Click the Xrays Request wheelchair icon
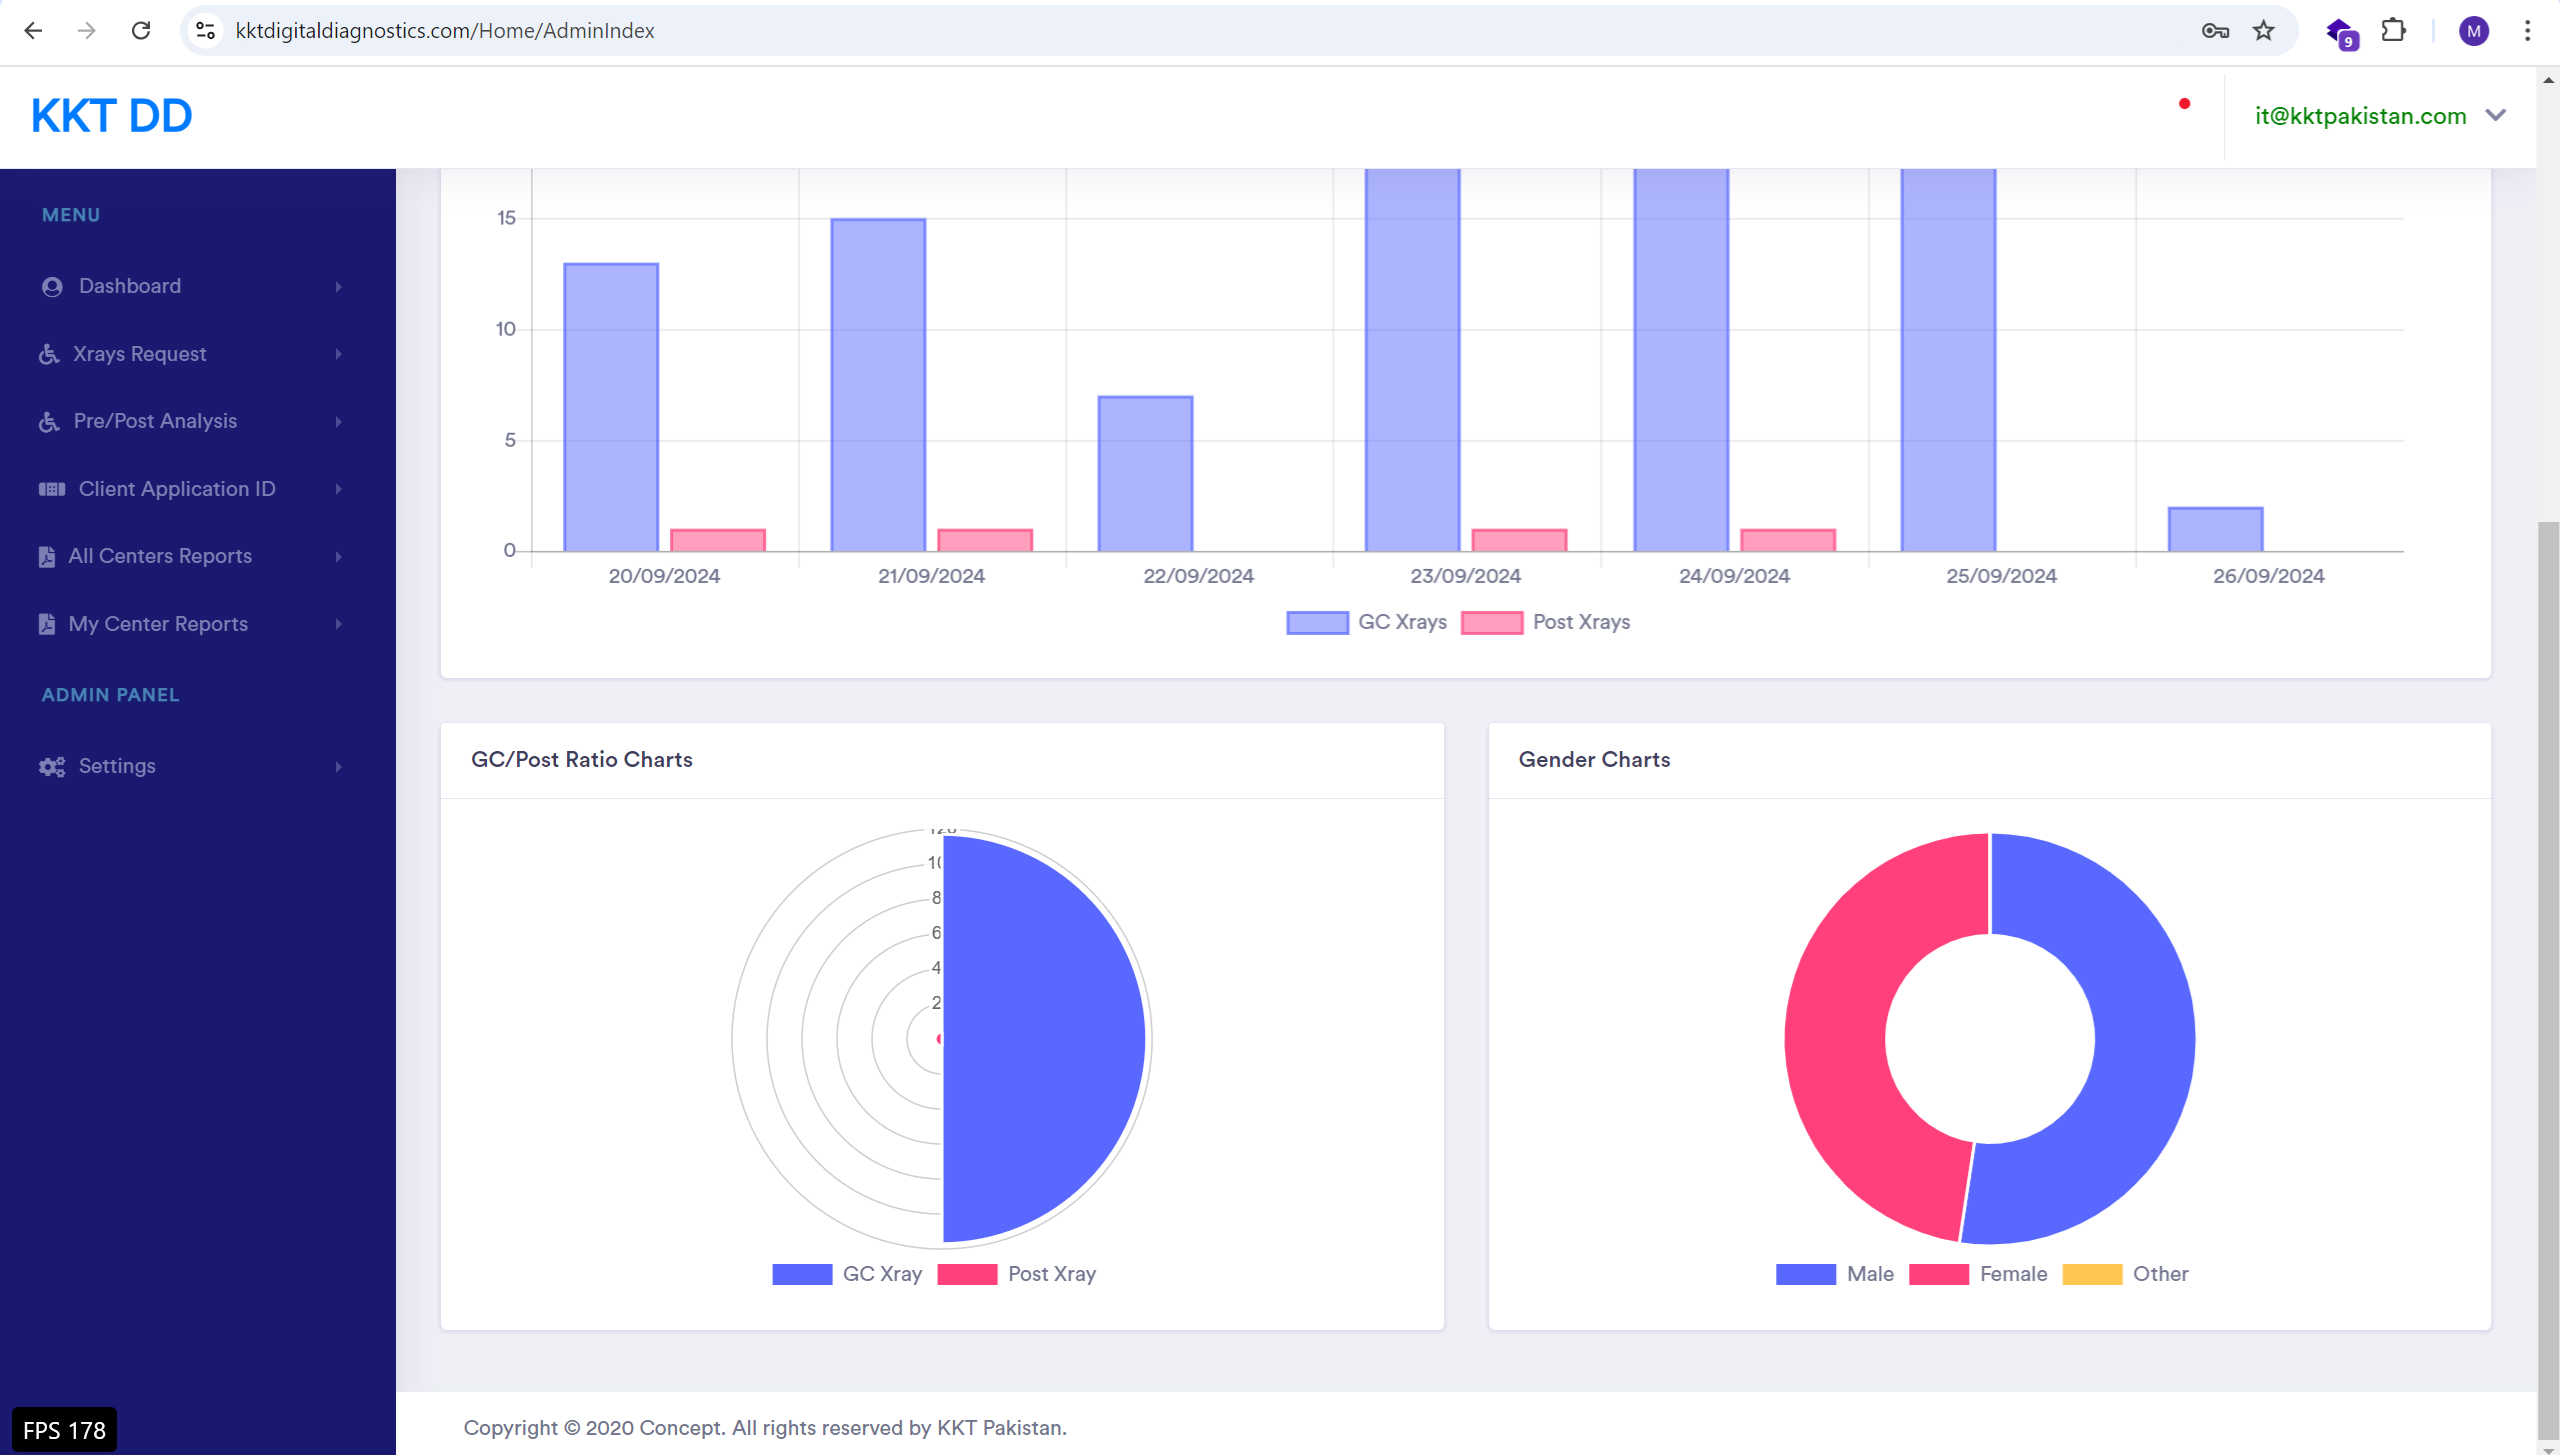Viewport: 2560px width, 1455px height. 49,354
